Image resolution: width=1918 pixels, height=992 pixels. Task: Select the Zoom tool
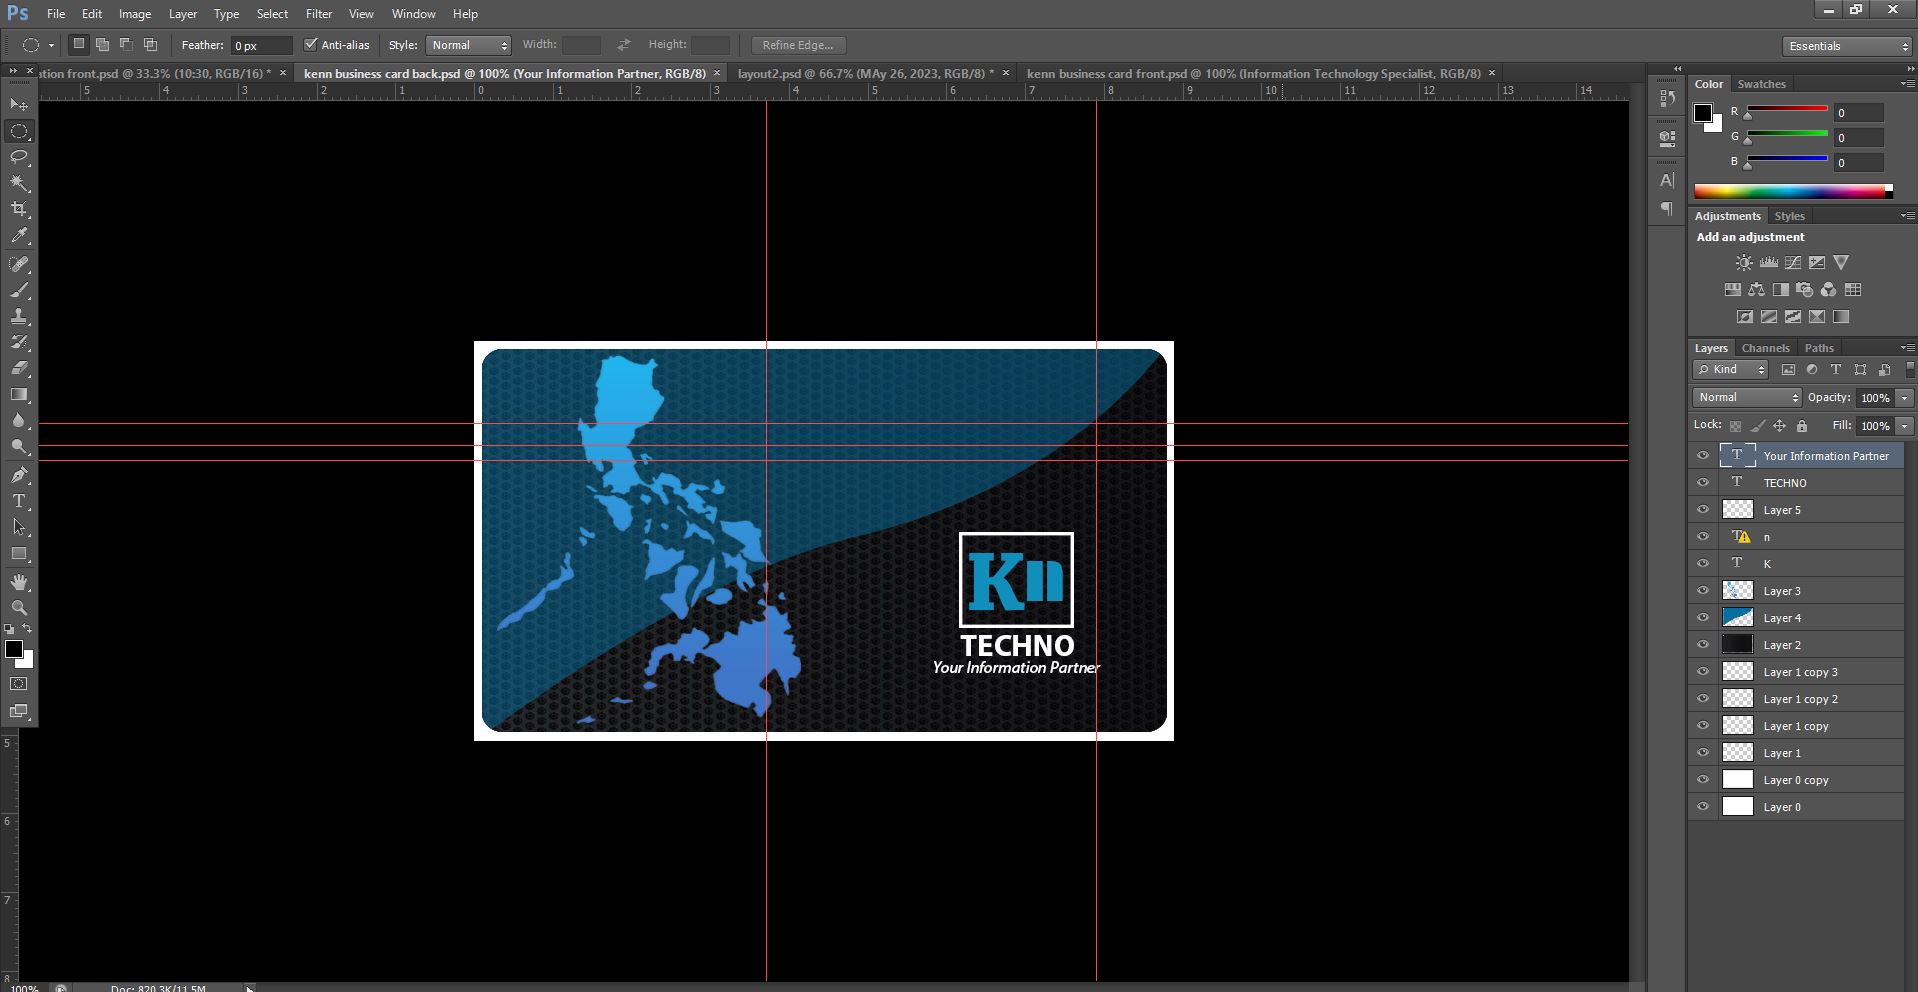coord(19,608)
